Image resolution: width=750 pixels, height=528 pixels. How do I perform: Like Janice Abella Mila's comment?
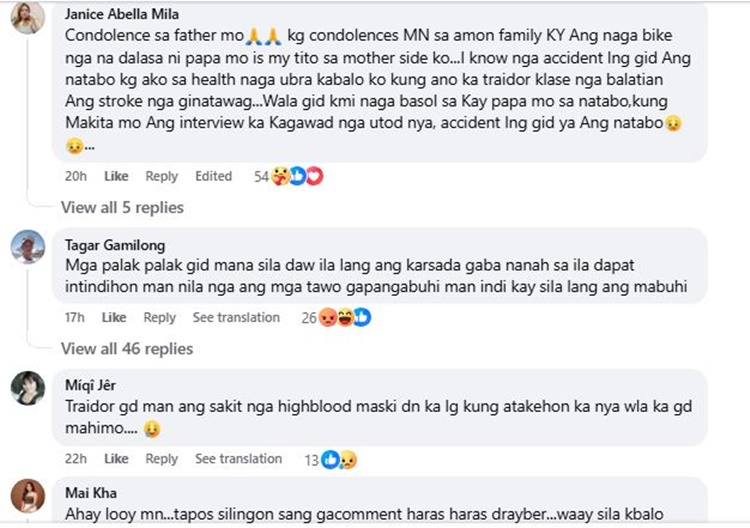click(x=116, y=176)
